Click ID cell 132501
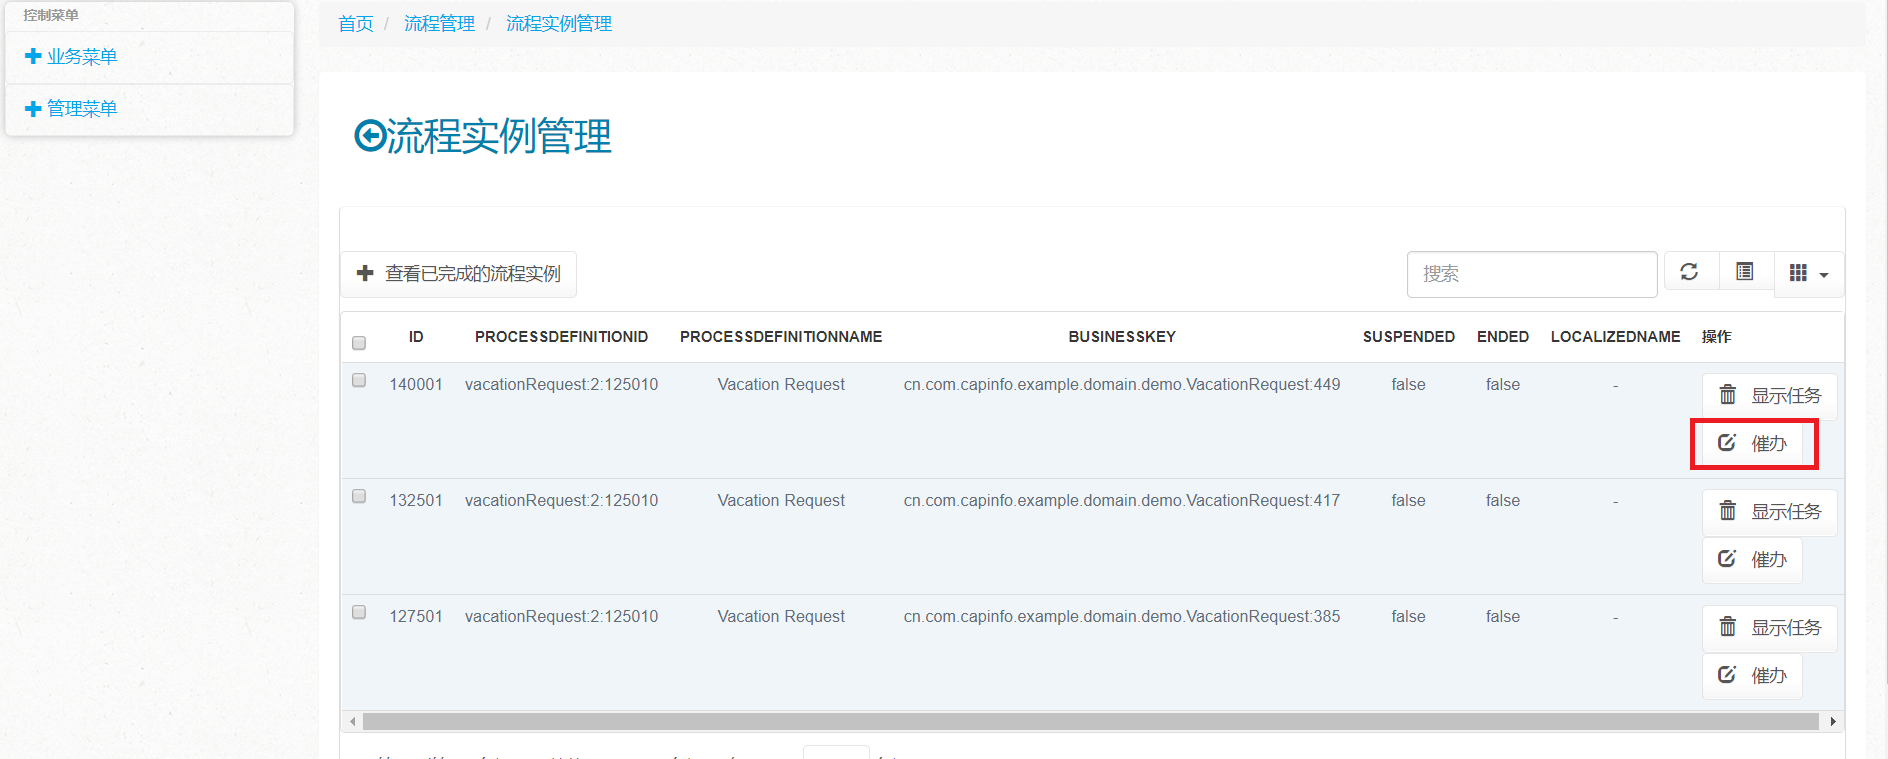 (416, 501)
